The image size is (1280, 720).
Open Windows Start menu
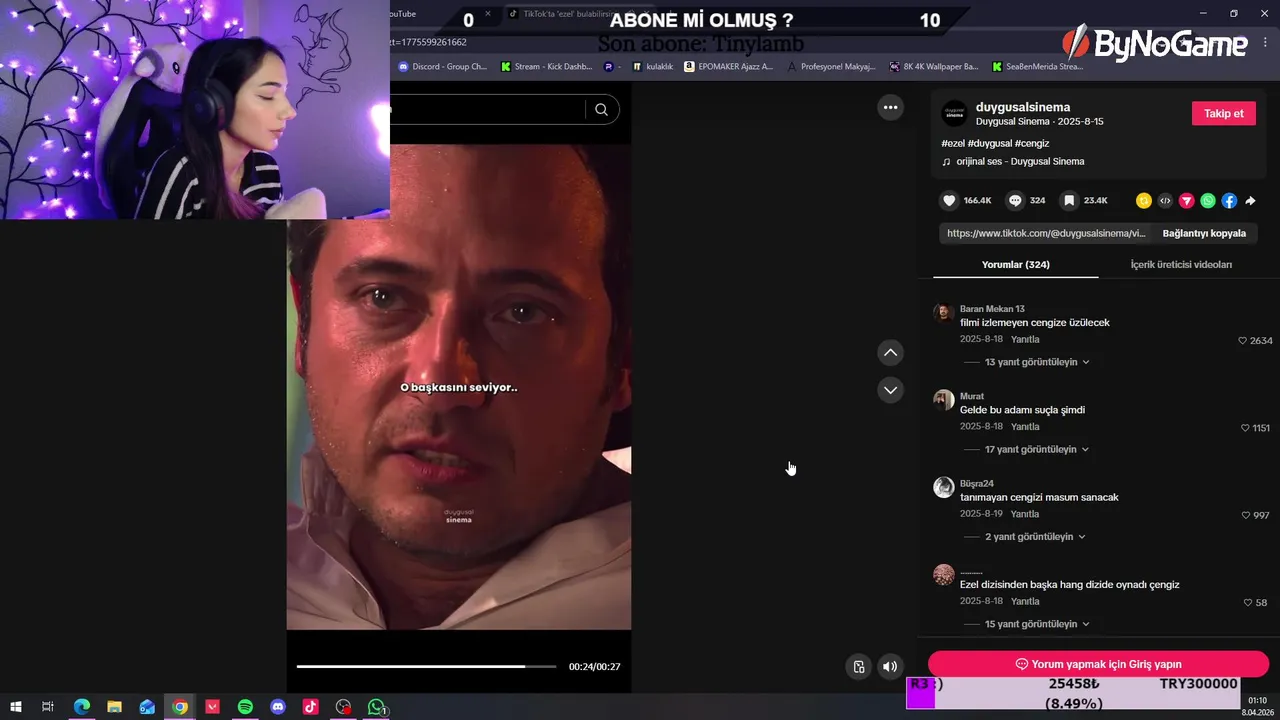[x=16, y=707]
